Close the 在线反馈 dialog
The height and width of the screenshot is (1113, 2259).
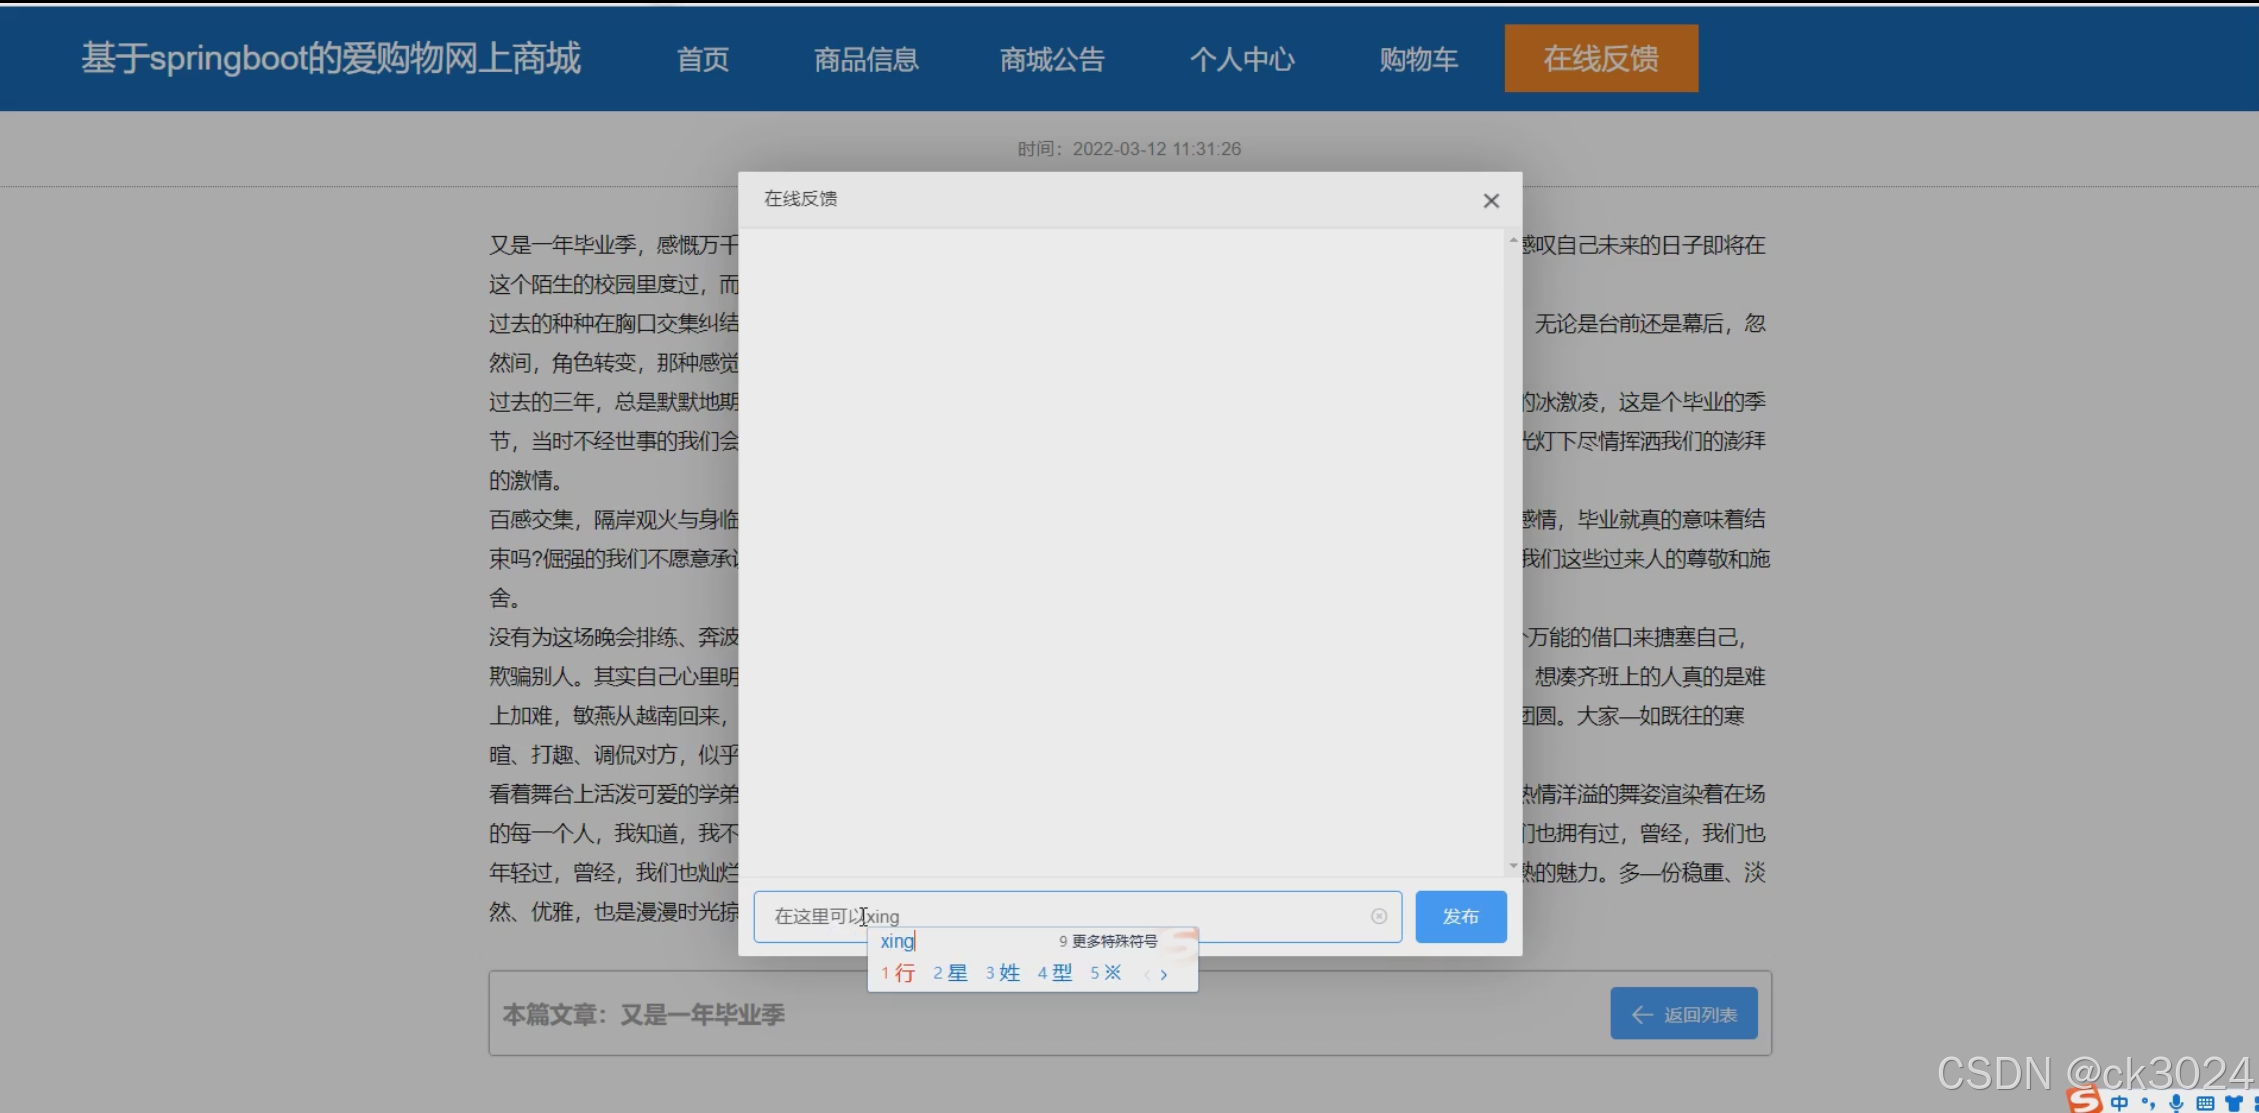point(1491,201)
